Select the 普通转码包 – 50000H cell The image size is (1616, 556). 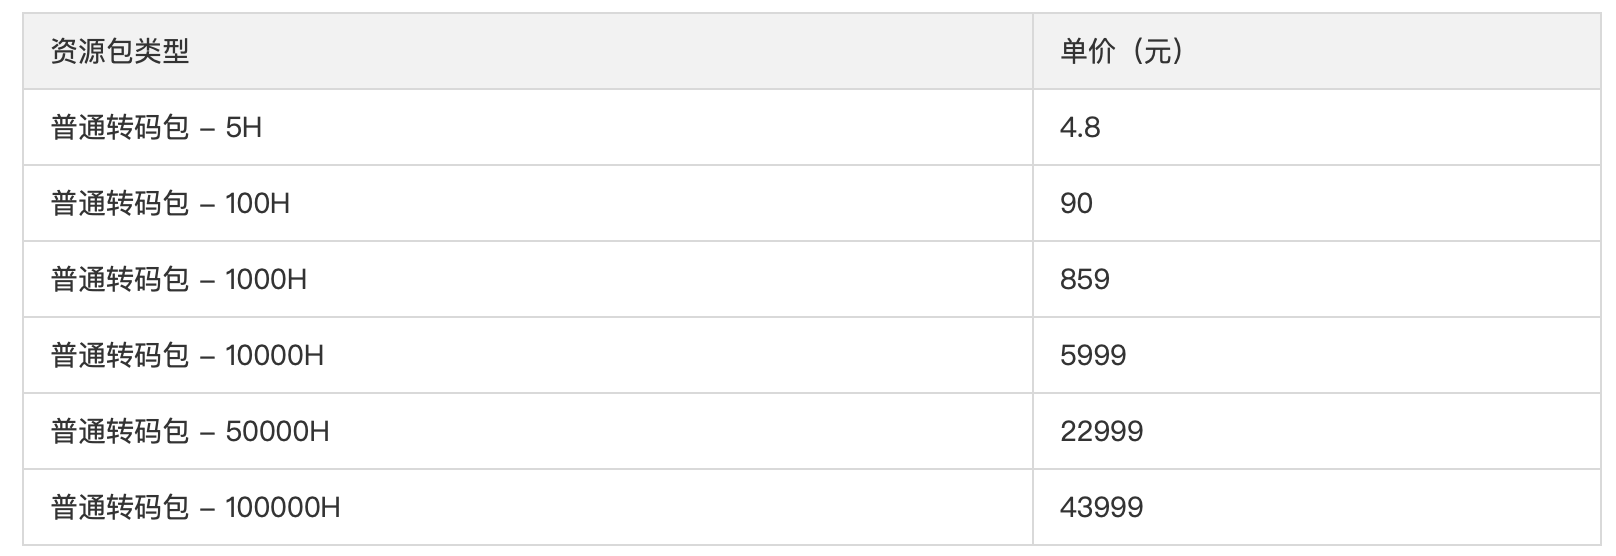tap(190, 431)
